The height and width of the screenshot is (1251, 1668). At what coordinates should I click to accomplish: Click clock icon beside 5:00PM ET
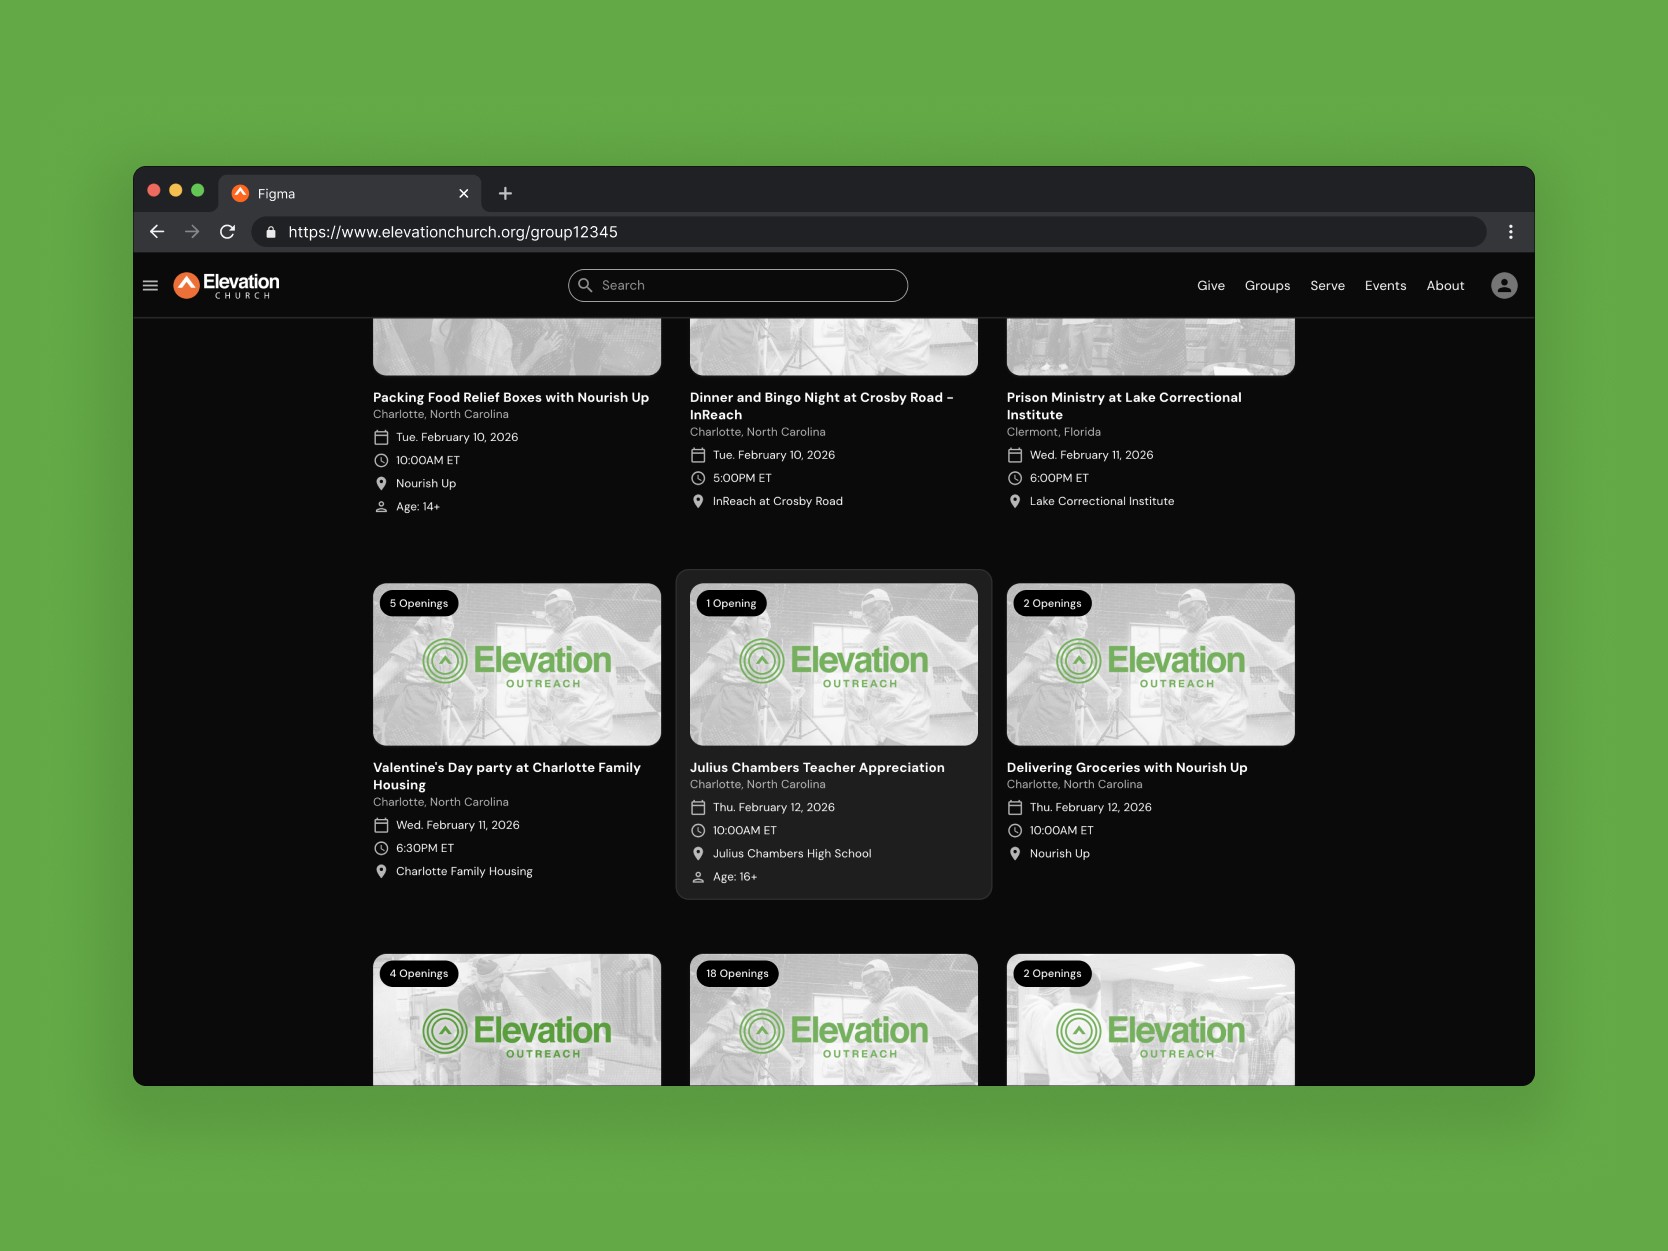click(x=698, y=478)
